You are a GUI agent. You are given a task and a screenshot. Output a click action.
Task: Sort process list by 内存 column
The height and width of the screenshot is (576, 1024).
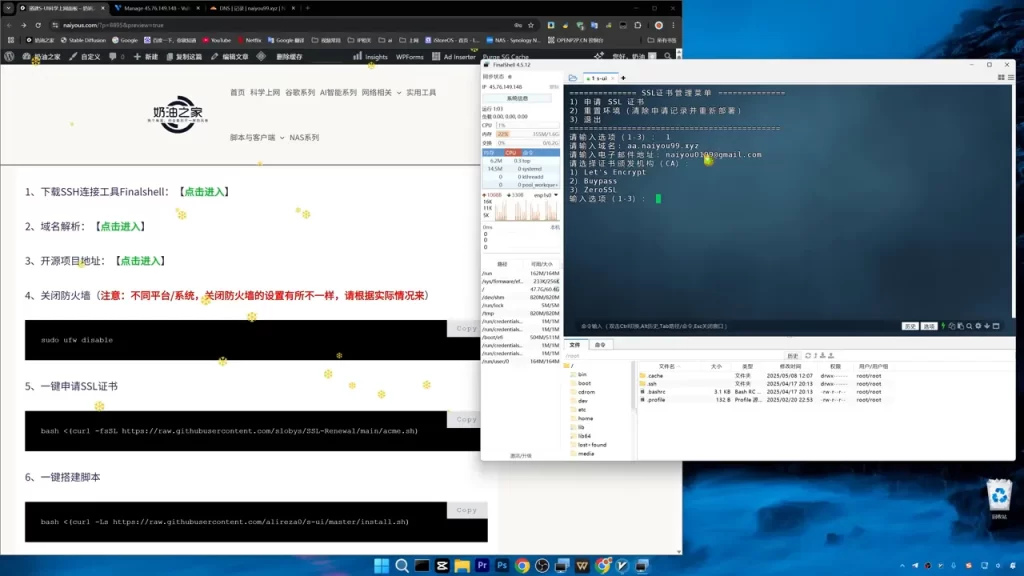(492, 152)
